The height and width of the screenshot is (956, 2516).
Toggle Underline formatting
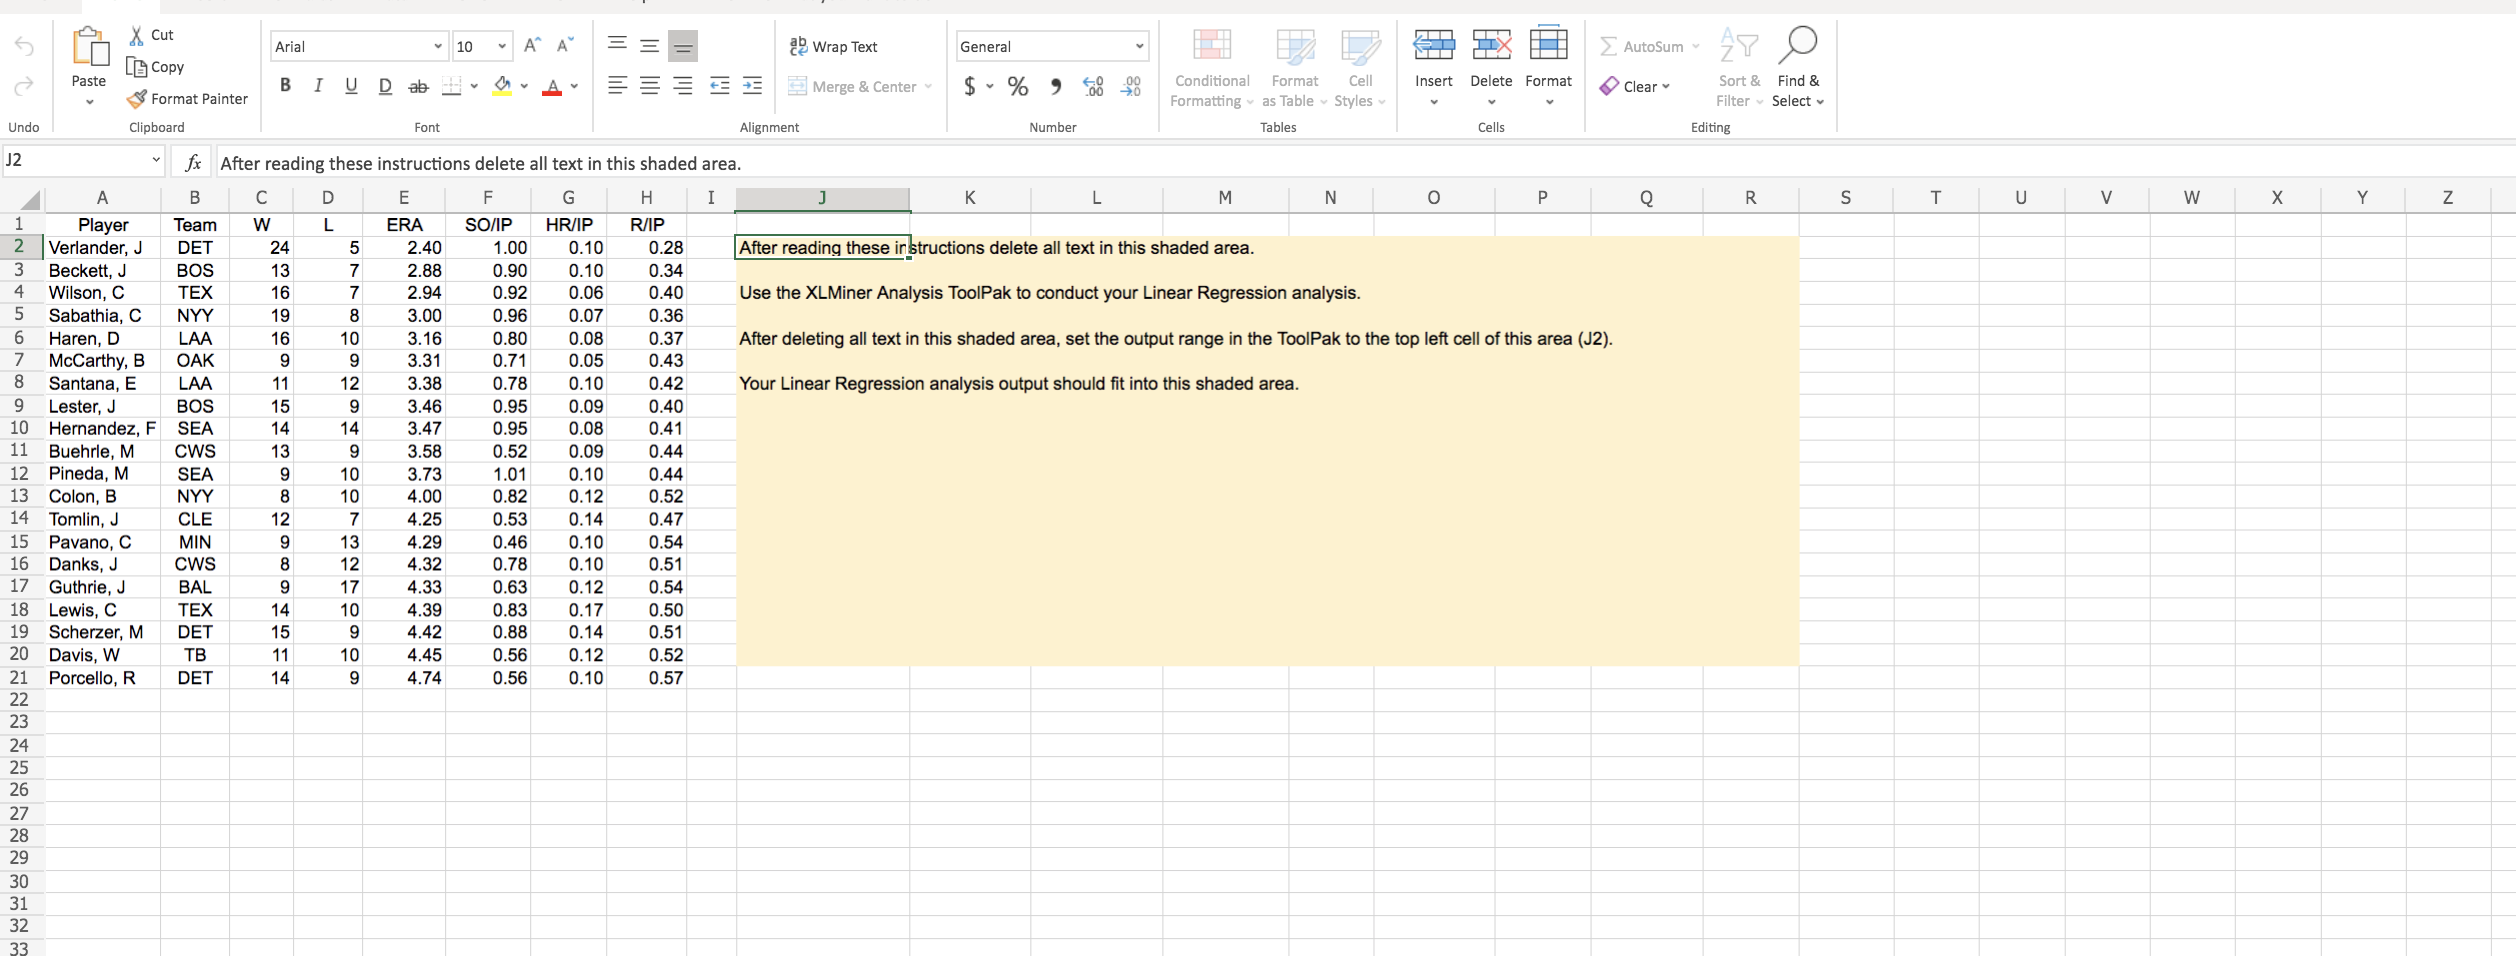coord(351,86)
